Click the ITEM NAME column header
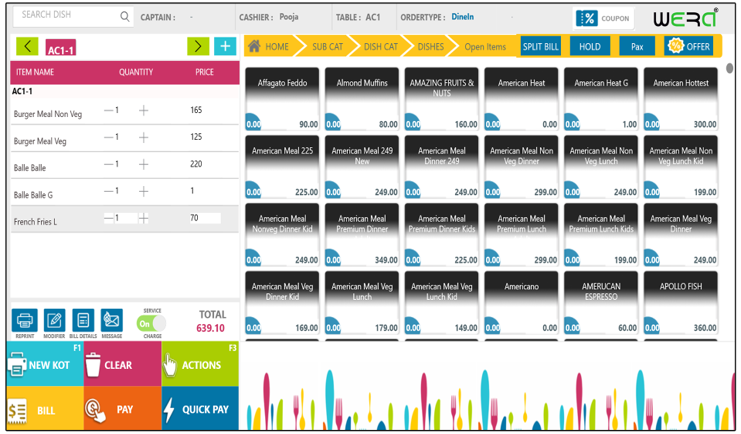This screenshot has height=434, width=741. click(35, 72)
